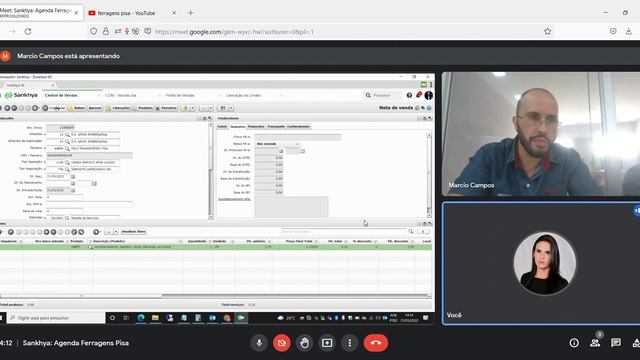Click the Produtos toolbar button
640x360 pixels.
[x=143, y=108]
